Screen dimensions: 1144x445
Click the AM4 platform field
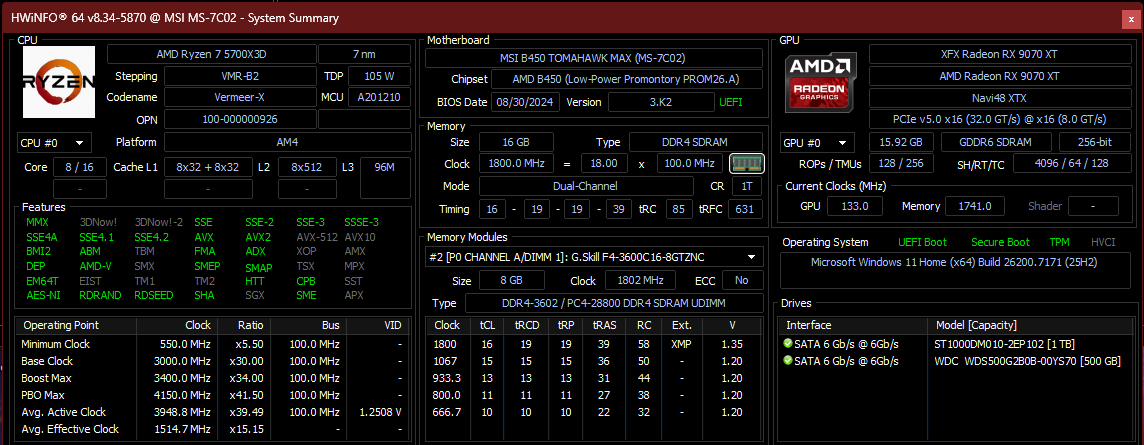tap(287, 142)
